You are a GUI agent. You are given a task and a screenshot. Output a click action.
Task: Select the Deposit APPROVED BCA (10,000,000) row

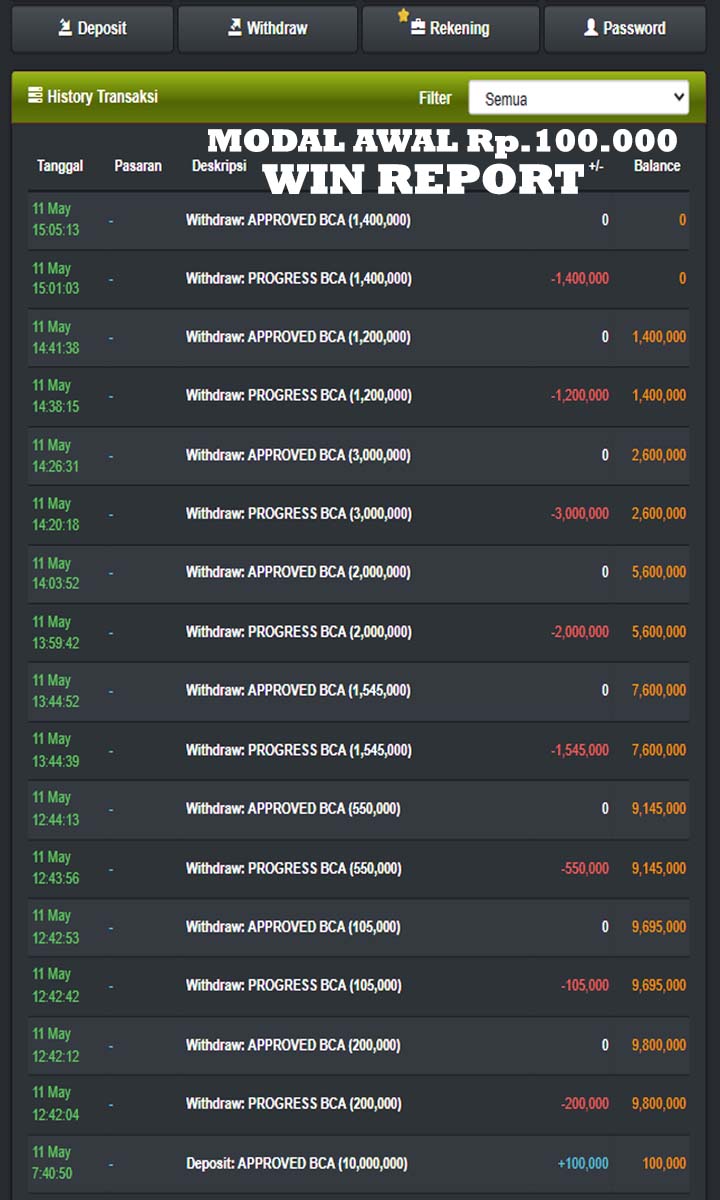[x=297, y=1163]
